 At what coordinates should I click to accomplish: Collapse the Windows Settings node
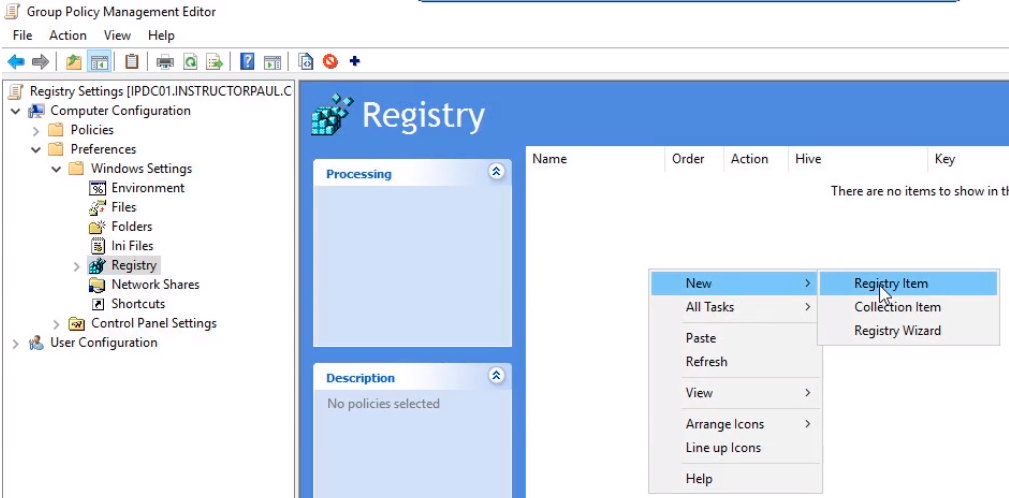point(57,169)
